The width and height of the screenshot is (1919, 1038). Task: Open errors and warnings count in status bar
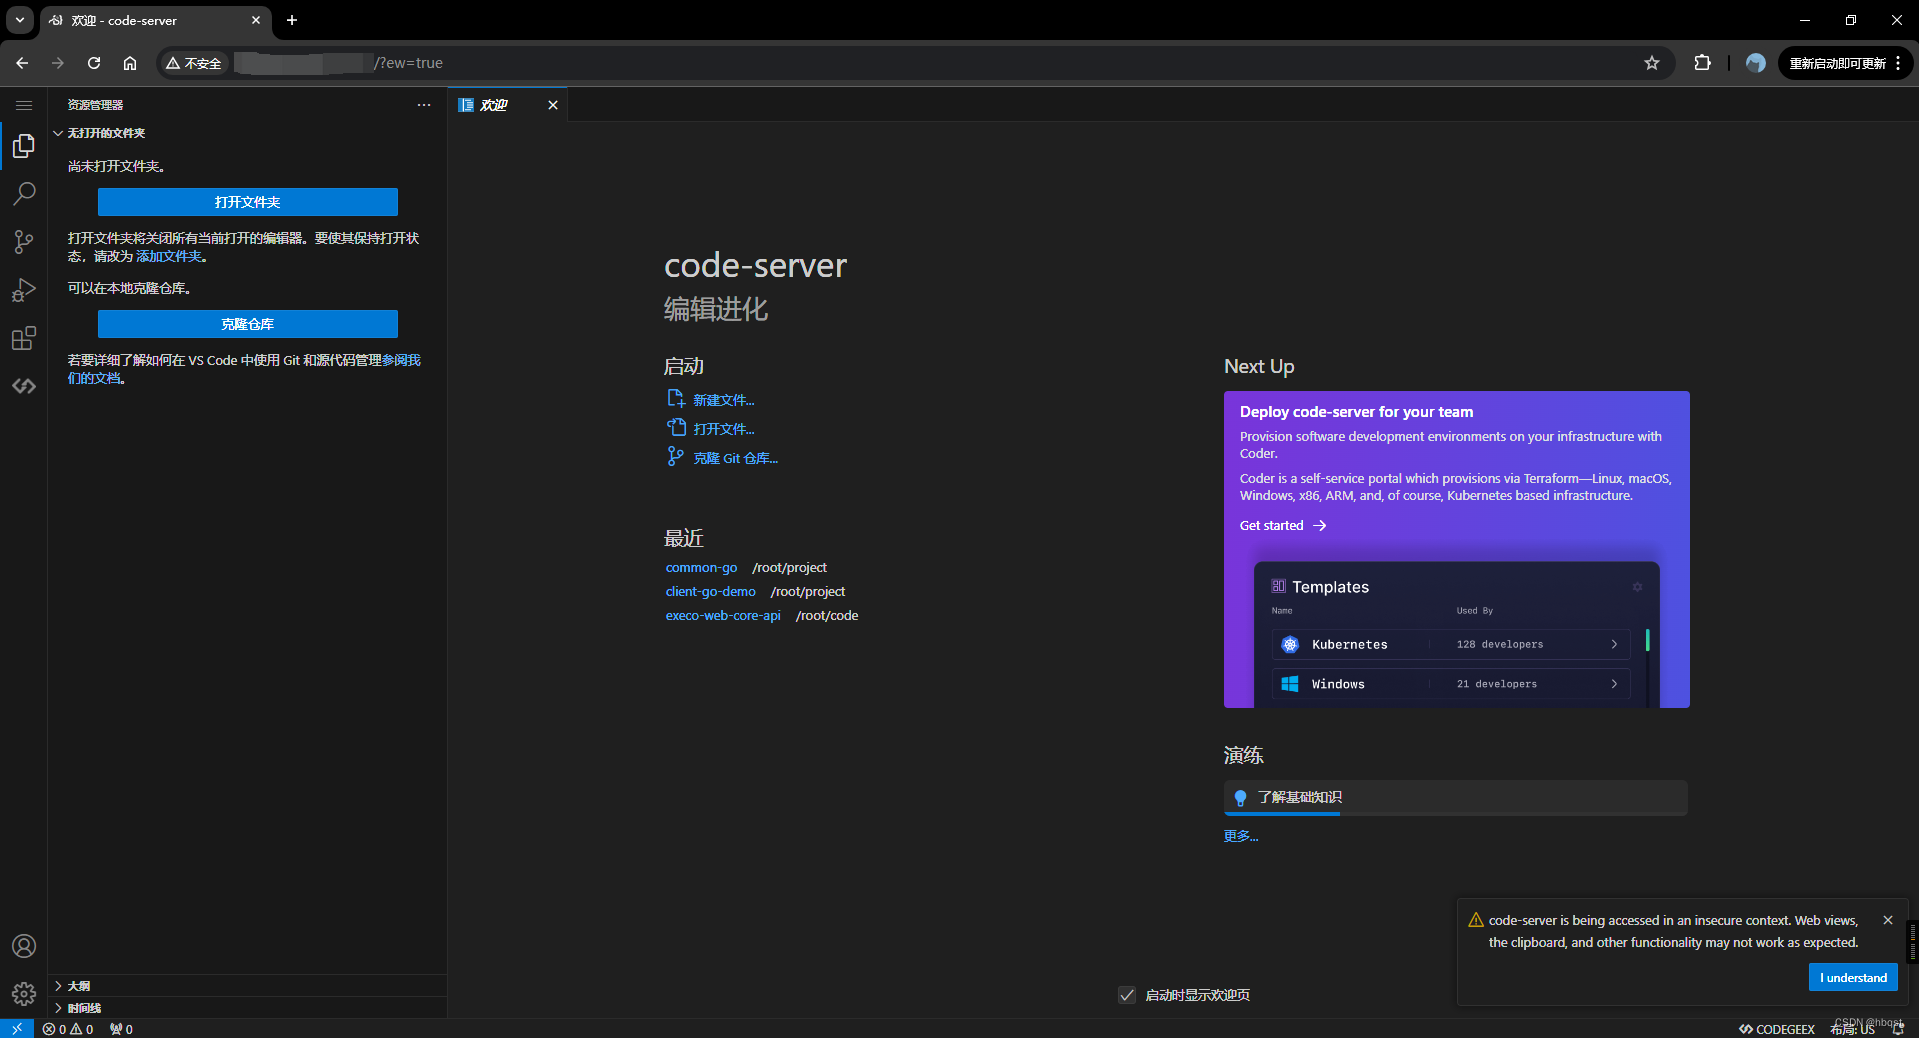[68, 1029]
